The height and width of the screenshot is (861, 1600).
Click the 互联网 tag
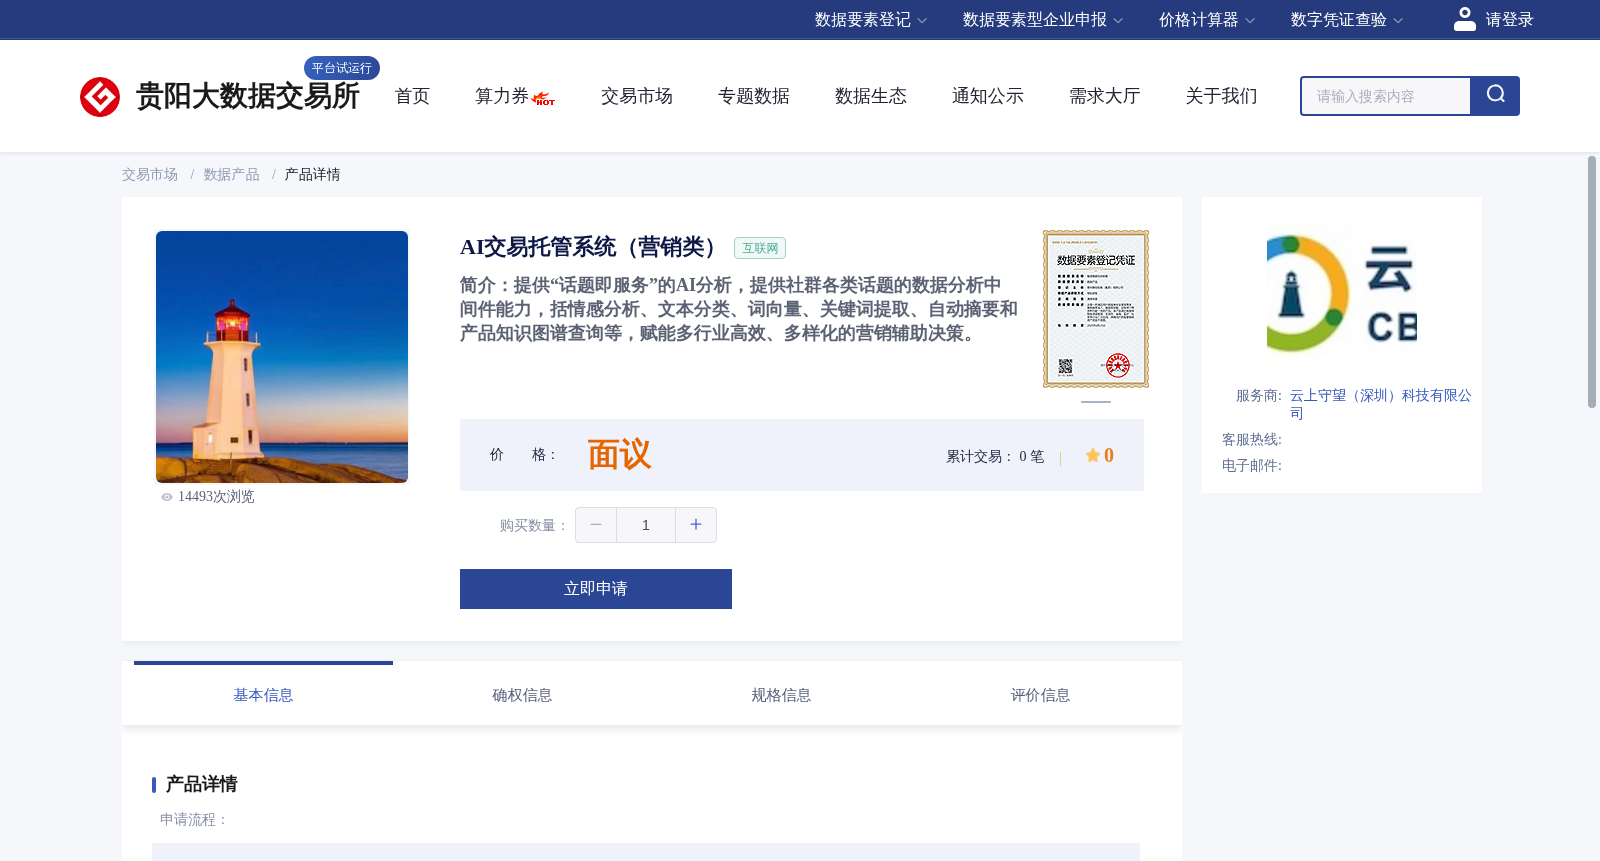(760, 248)
